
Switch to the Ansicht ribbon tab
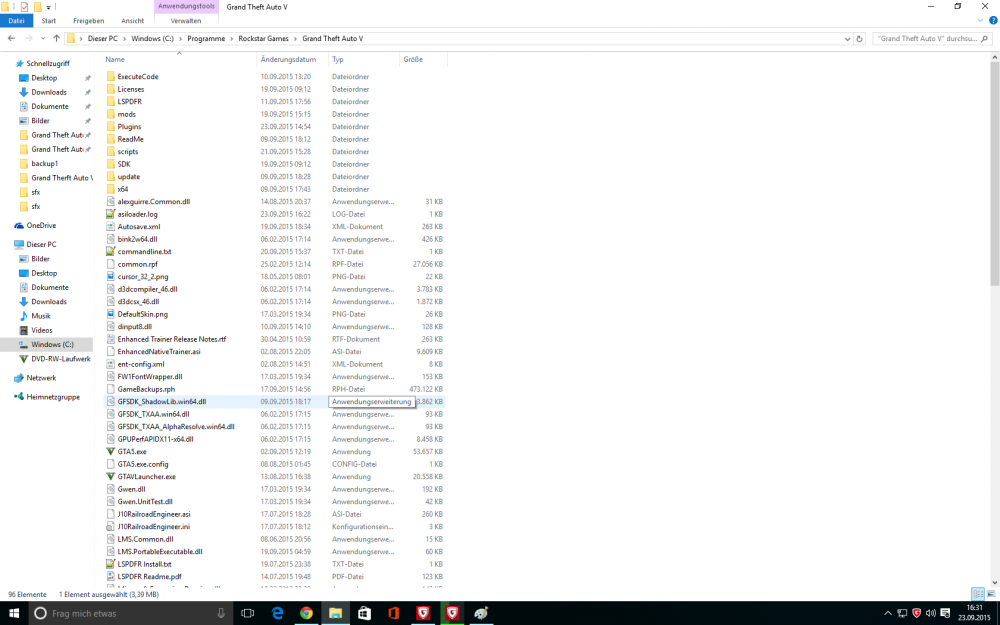click(x=133, y=20)
